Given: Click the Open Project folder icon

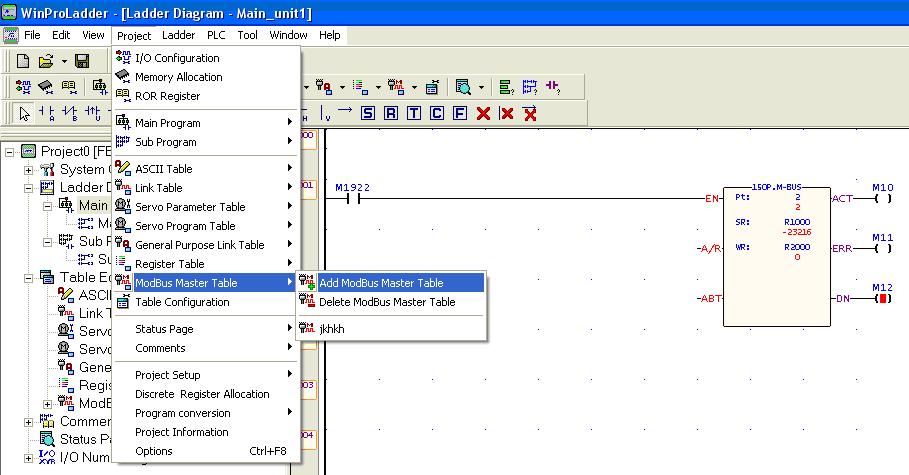Looking at the screenshot, I should tap(46, 60).
